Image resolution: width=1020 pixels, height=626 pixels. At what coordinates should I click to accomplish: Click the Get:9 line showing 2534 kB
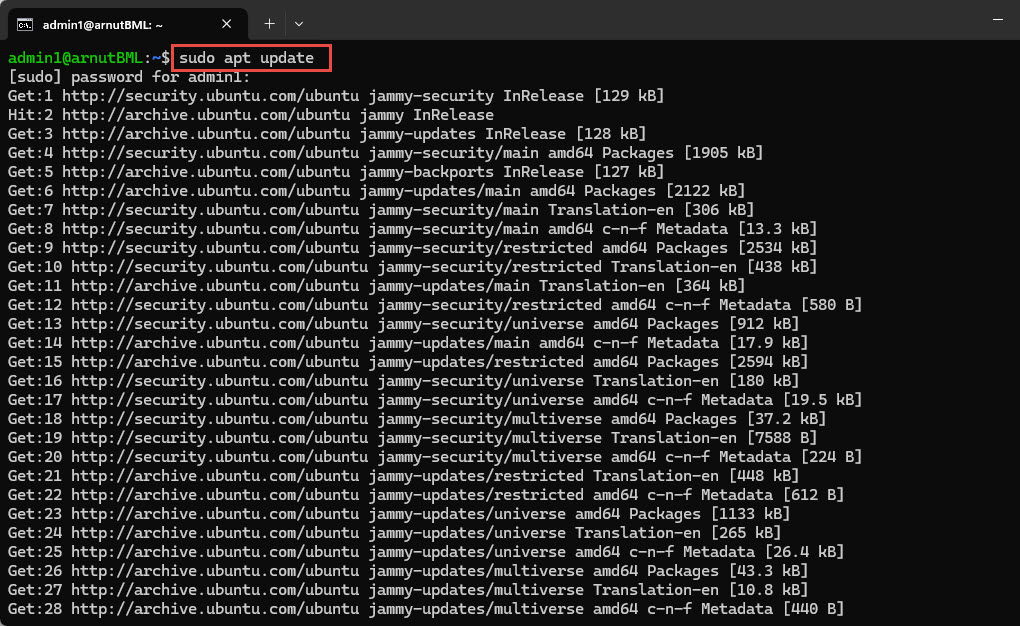click(x=412, y=248)
